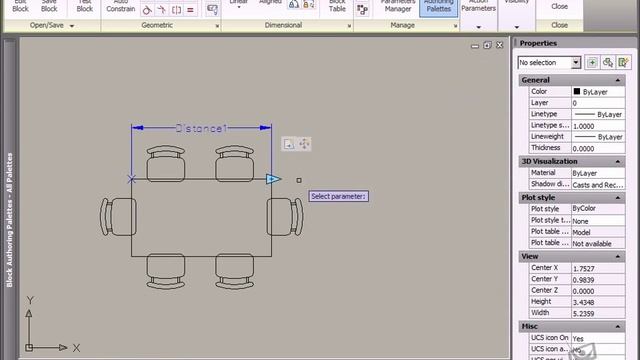
Task: Click the first lock dimensional constraint icon
Action: click(293, 5)
